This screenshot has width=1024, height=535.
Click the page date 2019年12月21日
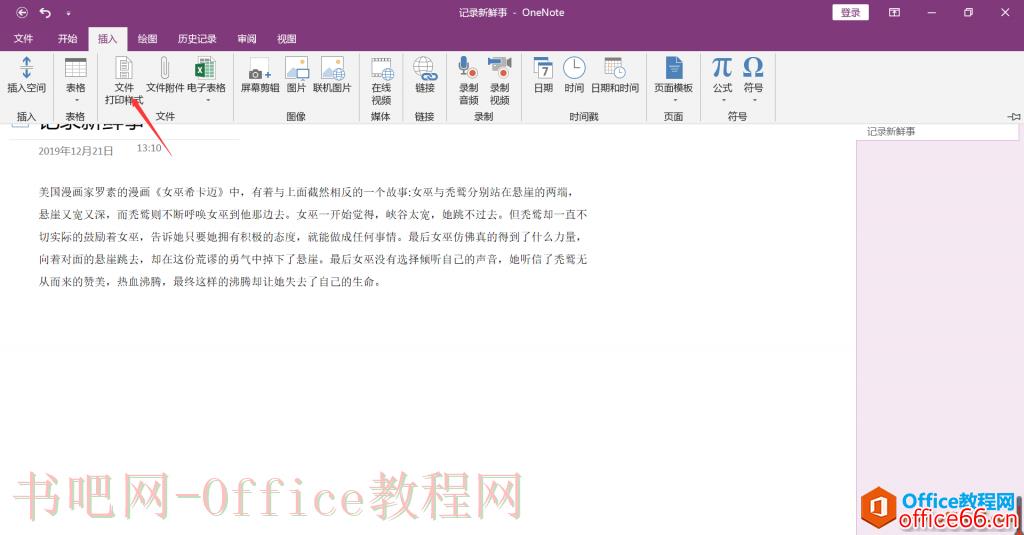click(x=76, y=151)
